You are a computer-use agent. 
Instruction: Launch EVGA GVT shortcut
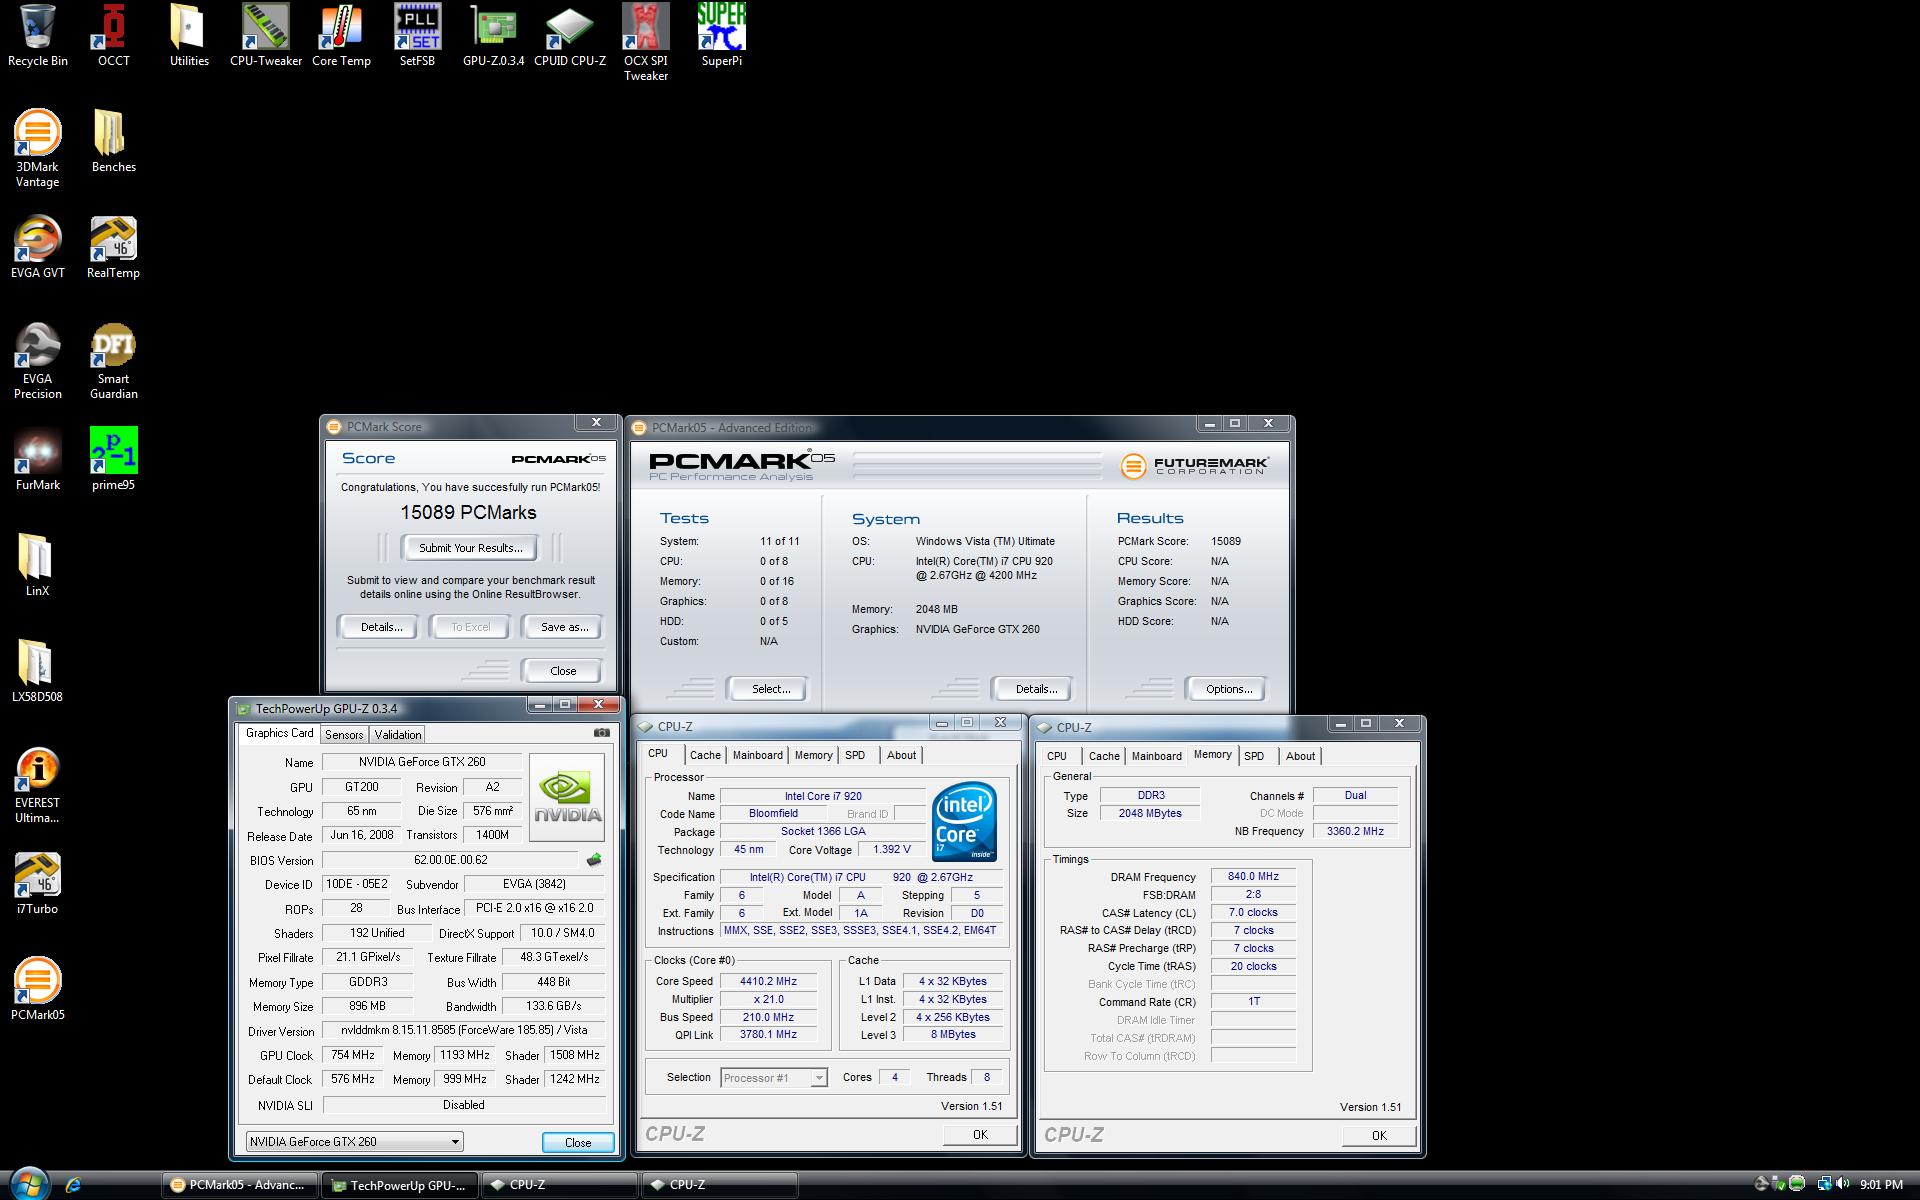37,247
